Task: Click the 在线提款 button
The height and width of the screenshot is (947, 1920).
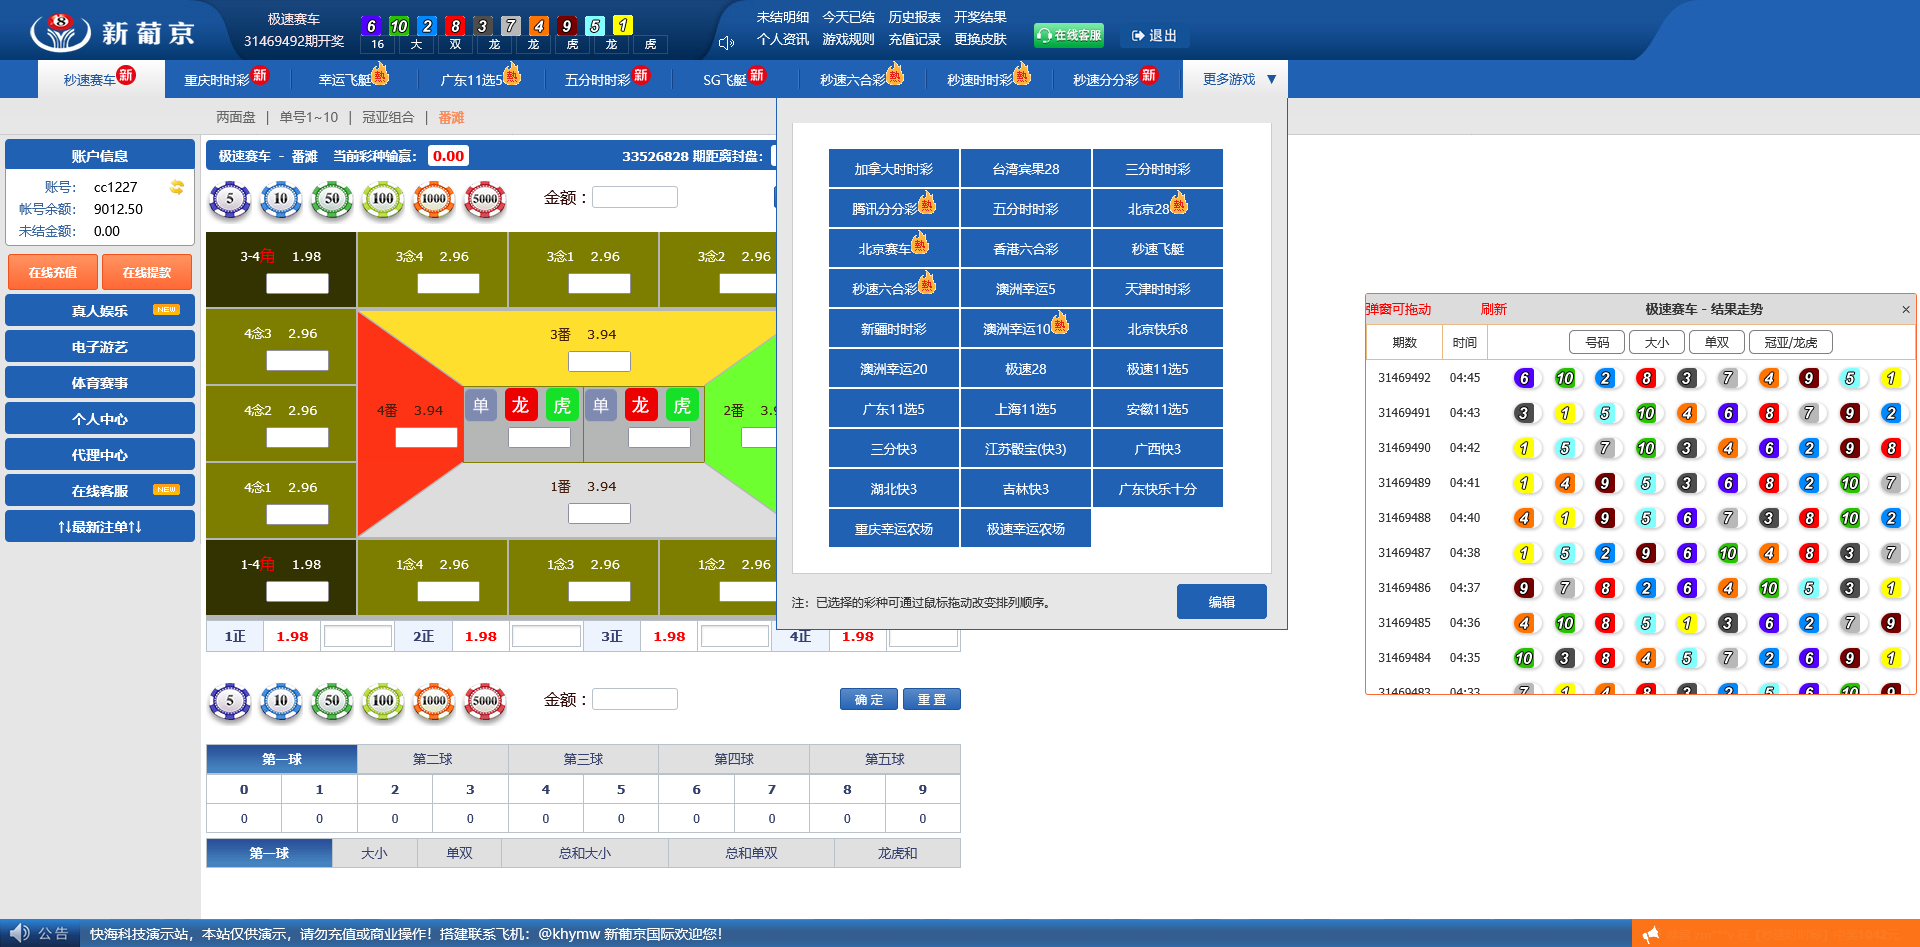Action: pos(147,272)
